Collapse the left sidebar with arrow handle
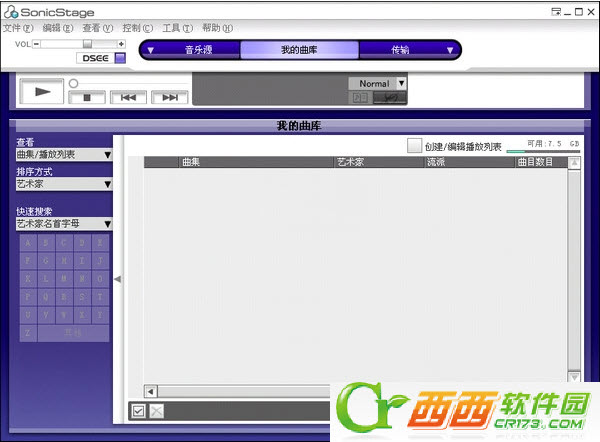This screenshot has height=442, width=600. (x=118, y=279)
